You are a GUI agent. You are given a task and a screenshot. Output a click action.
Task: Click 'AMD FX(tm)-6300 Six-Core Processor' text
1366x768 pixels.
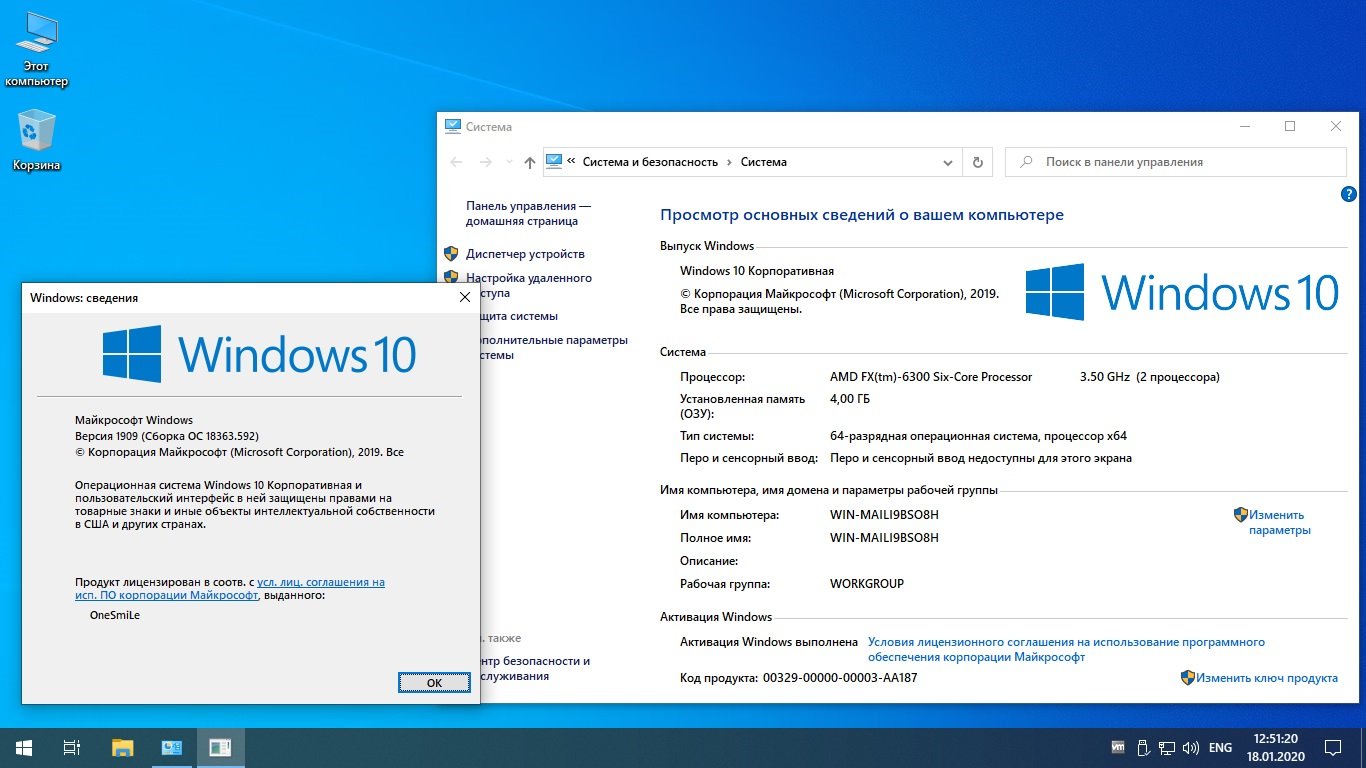pyautogui.click(x=931, y=377)
